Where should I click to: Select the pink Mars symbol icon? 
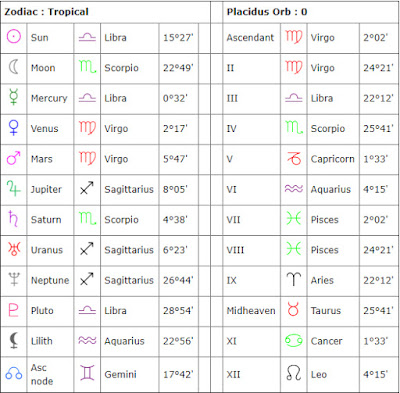14,158
